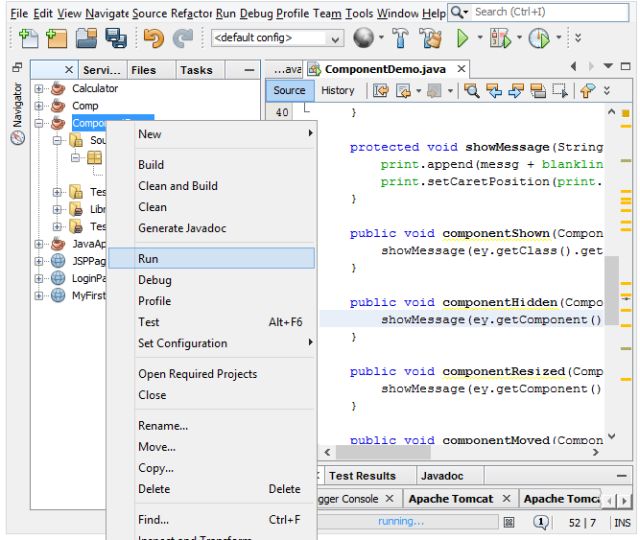Click the Clean and Build Project icon
640x540 pixels.
point(431,38)
